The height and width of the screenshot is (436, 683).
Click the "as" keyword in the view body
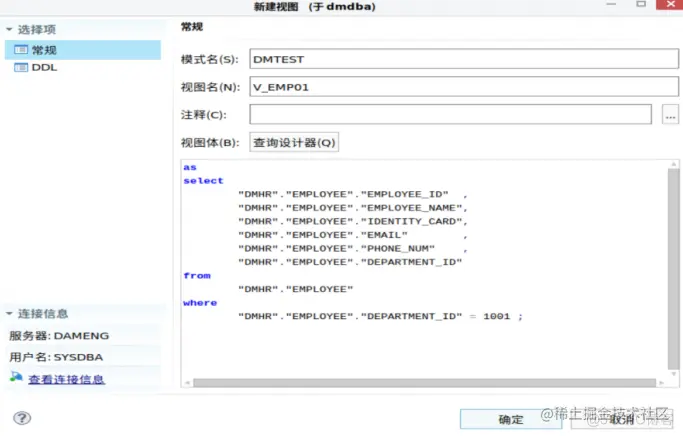click(190, 167)
